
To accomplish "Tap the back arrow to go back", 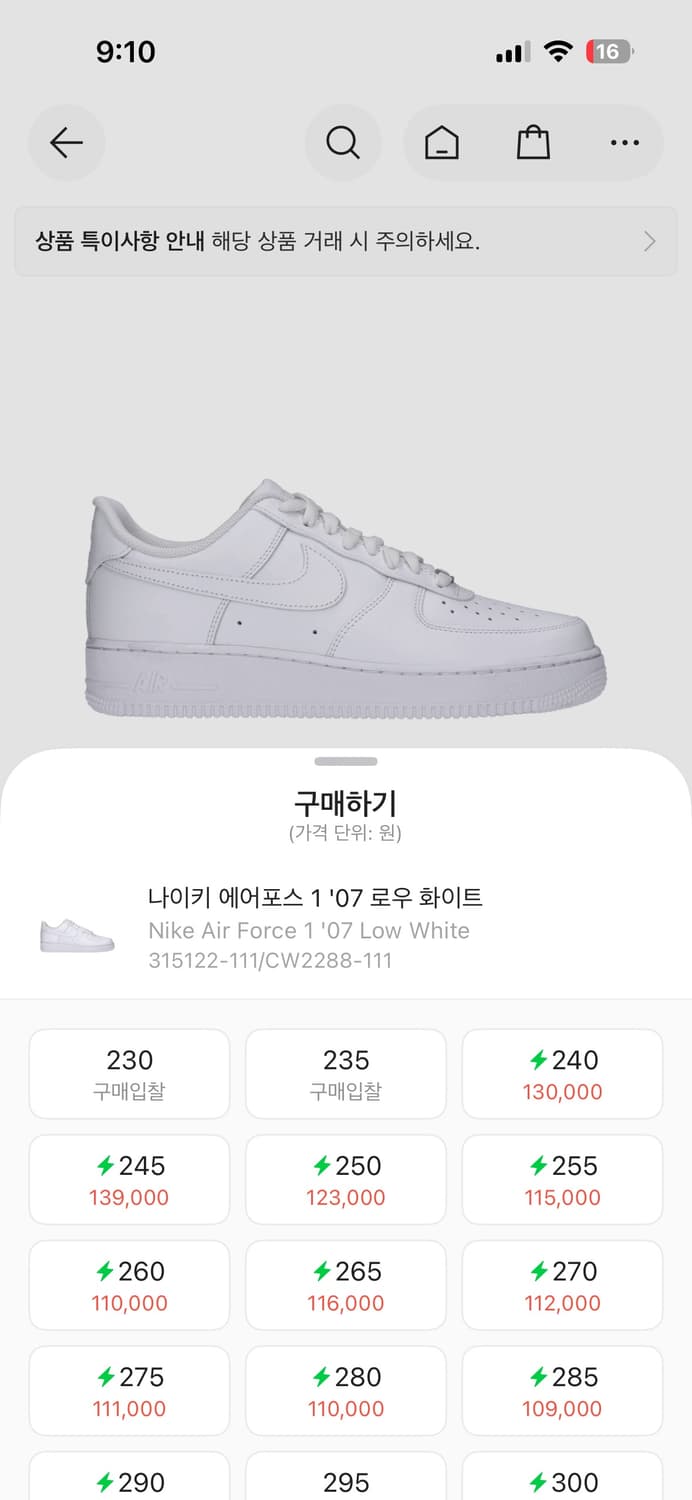I will [x=66, y=142].
